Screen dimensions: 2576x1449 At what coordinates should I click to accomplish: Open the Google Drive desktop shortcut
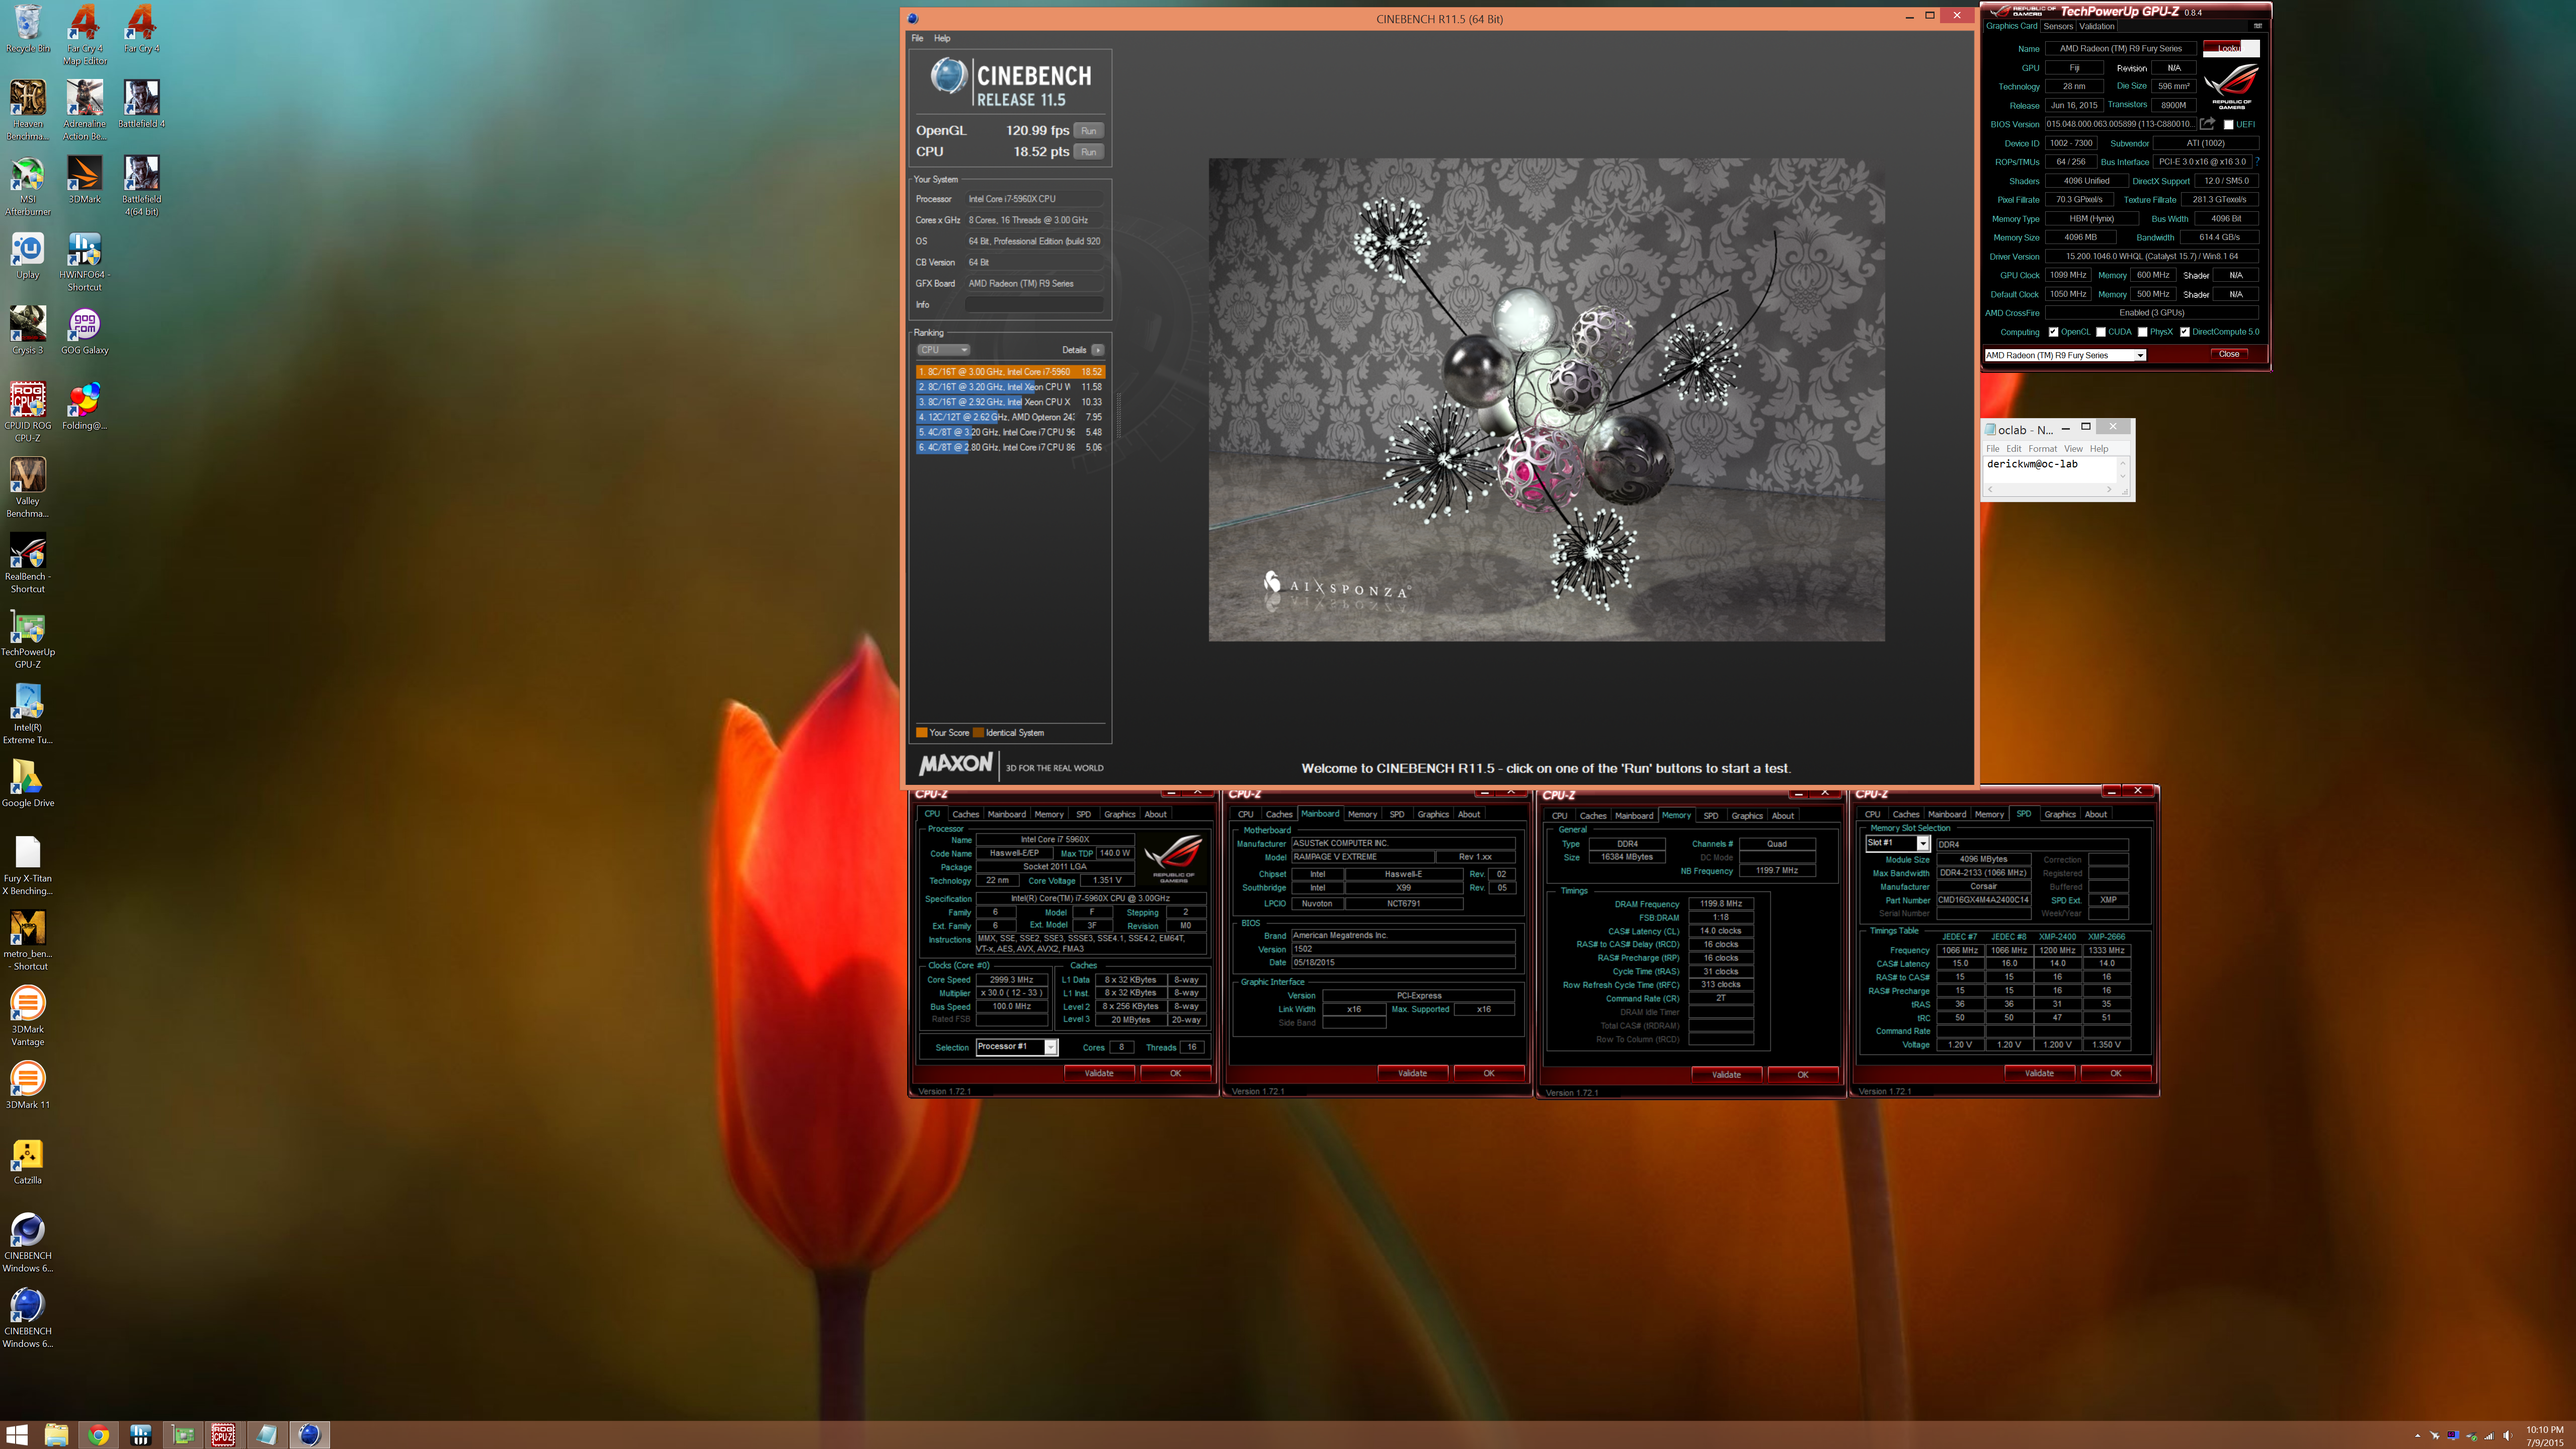tap(28, 783)
